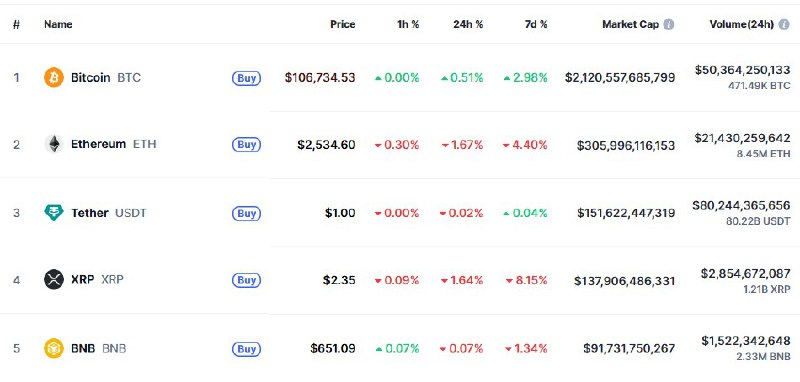Click the Buy button for Ethereum
The width and height of the screenshot is (800, 382).
coord(246,145)
